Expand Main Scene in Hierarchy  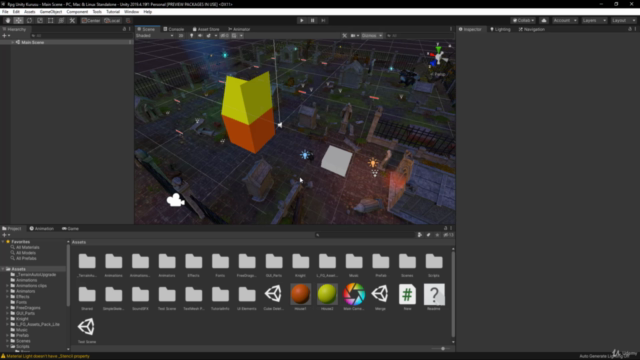(x=13, y=42)
